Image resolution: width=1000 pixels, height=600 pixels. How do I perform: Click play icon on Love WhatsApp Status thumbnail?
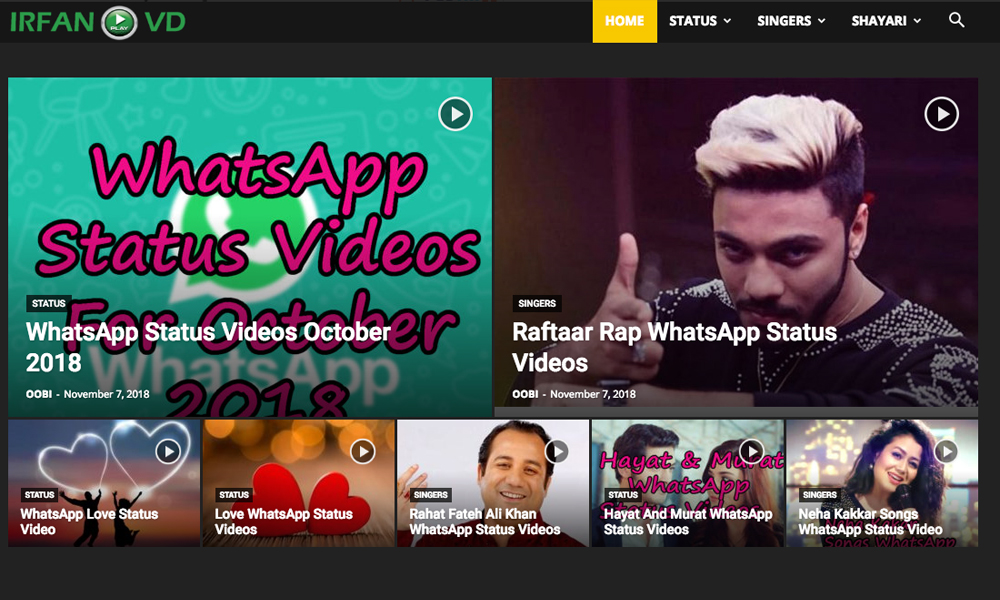362,452
